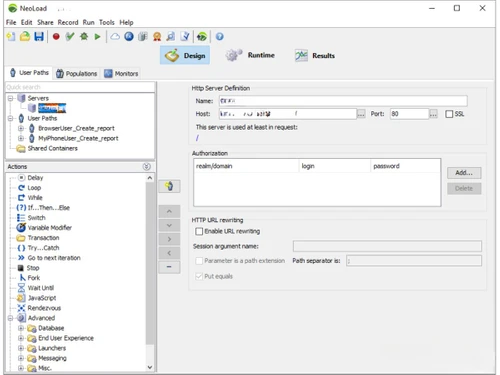The image size is (500, 375).
Task: Save project with the floppy disk icon
Action: [x=39, y=37]
